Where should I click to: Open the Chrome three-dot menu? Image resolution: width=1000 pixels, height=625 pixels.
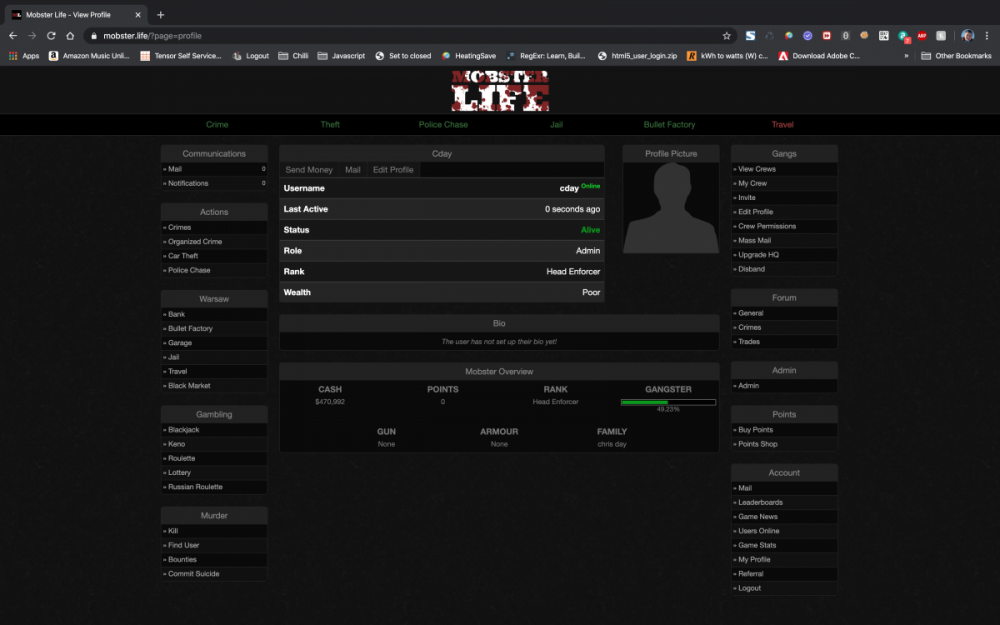[988, 34]
